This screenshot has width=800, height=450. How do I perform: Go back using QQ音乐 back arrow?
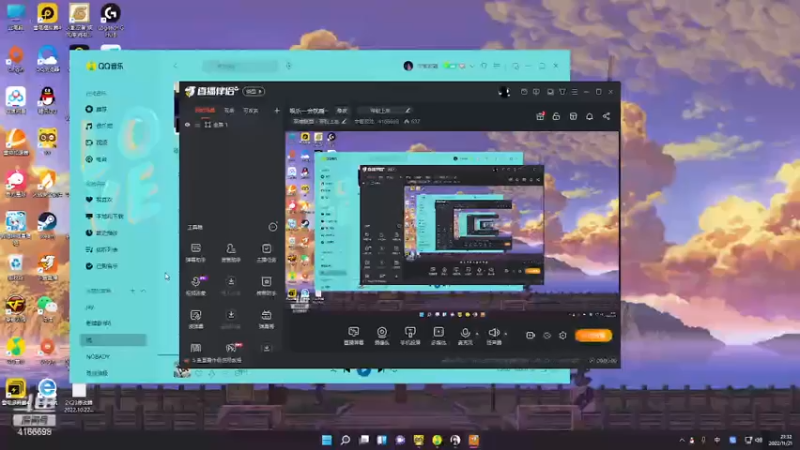176,66
